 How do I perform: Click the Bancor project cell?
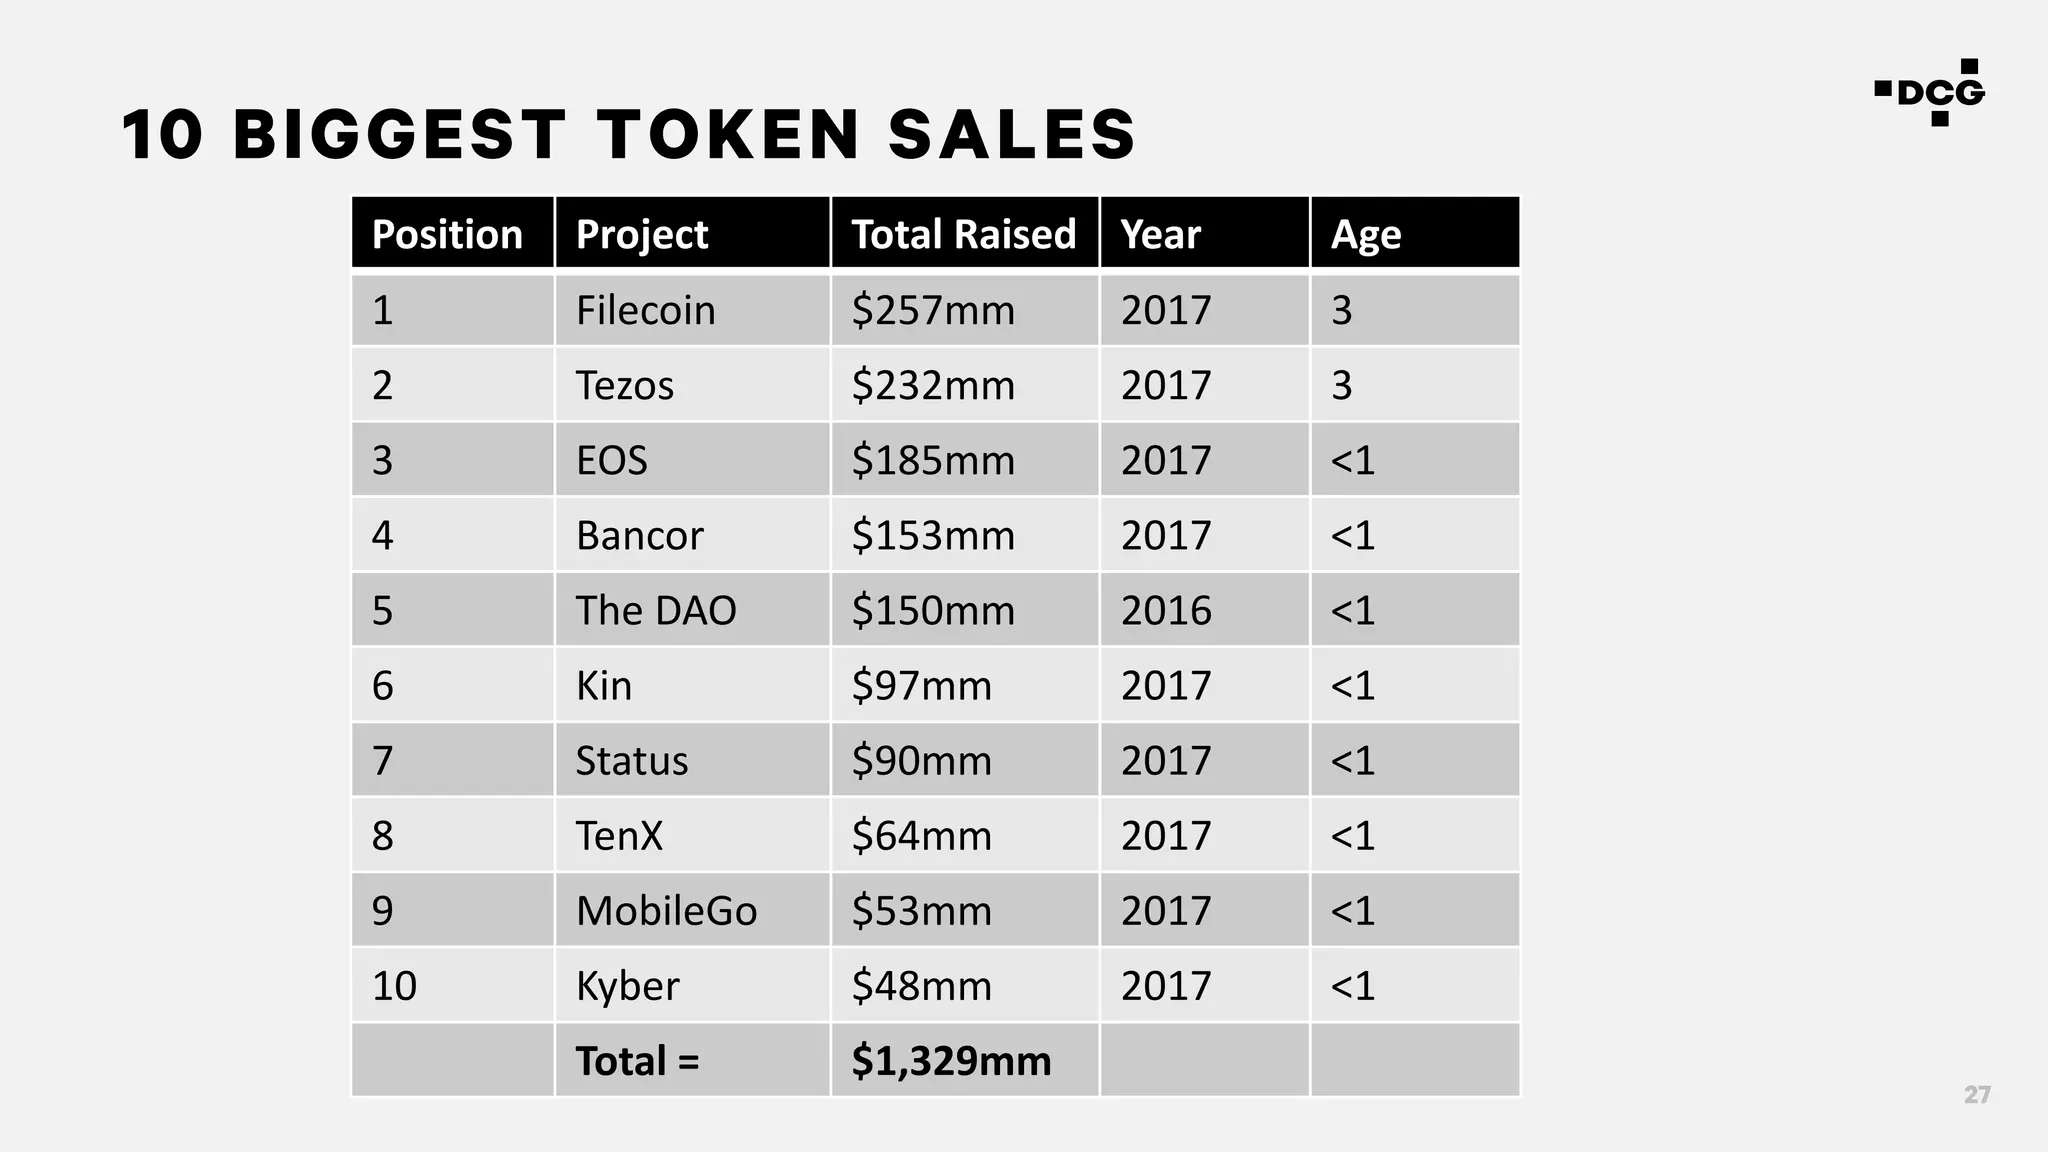pos(692,535)
